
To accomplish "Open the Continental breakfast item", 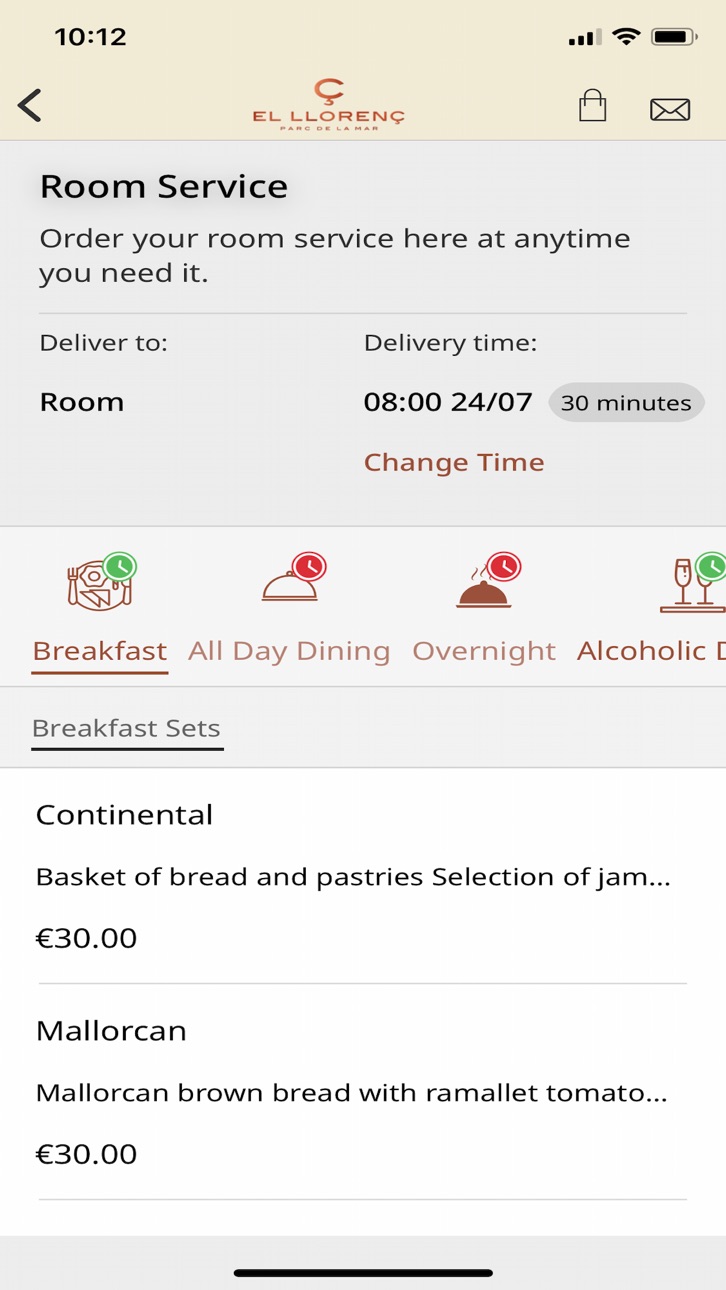I will click(363, 876).
